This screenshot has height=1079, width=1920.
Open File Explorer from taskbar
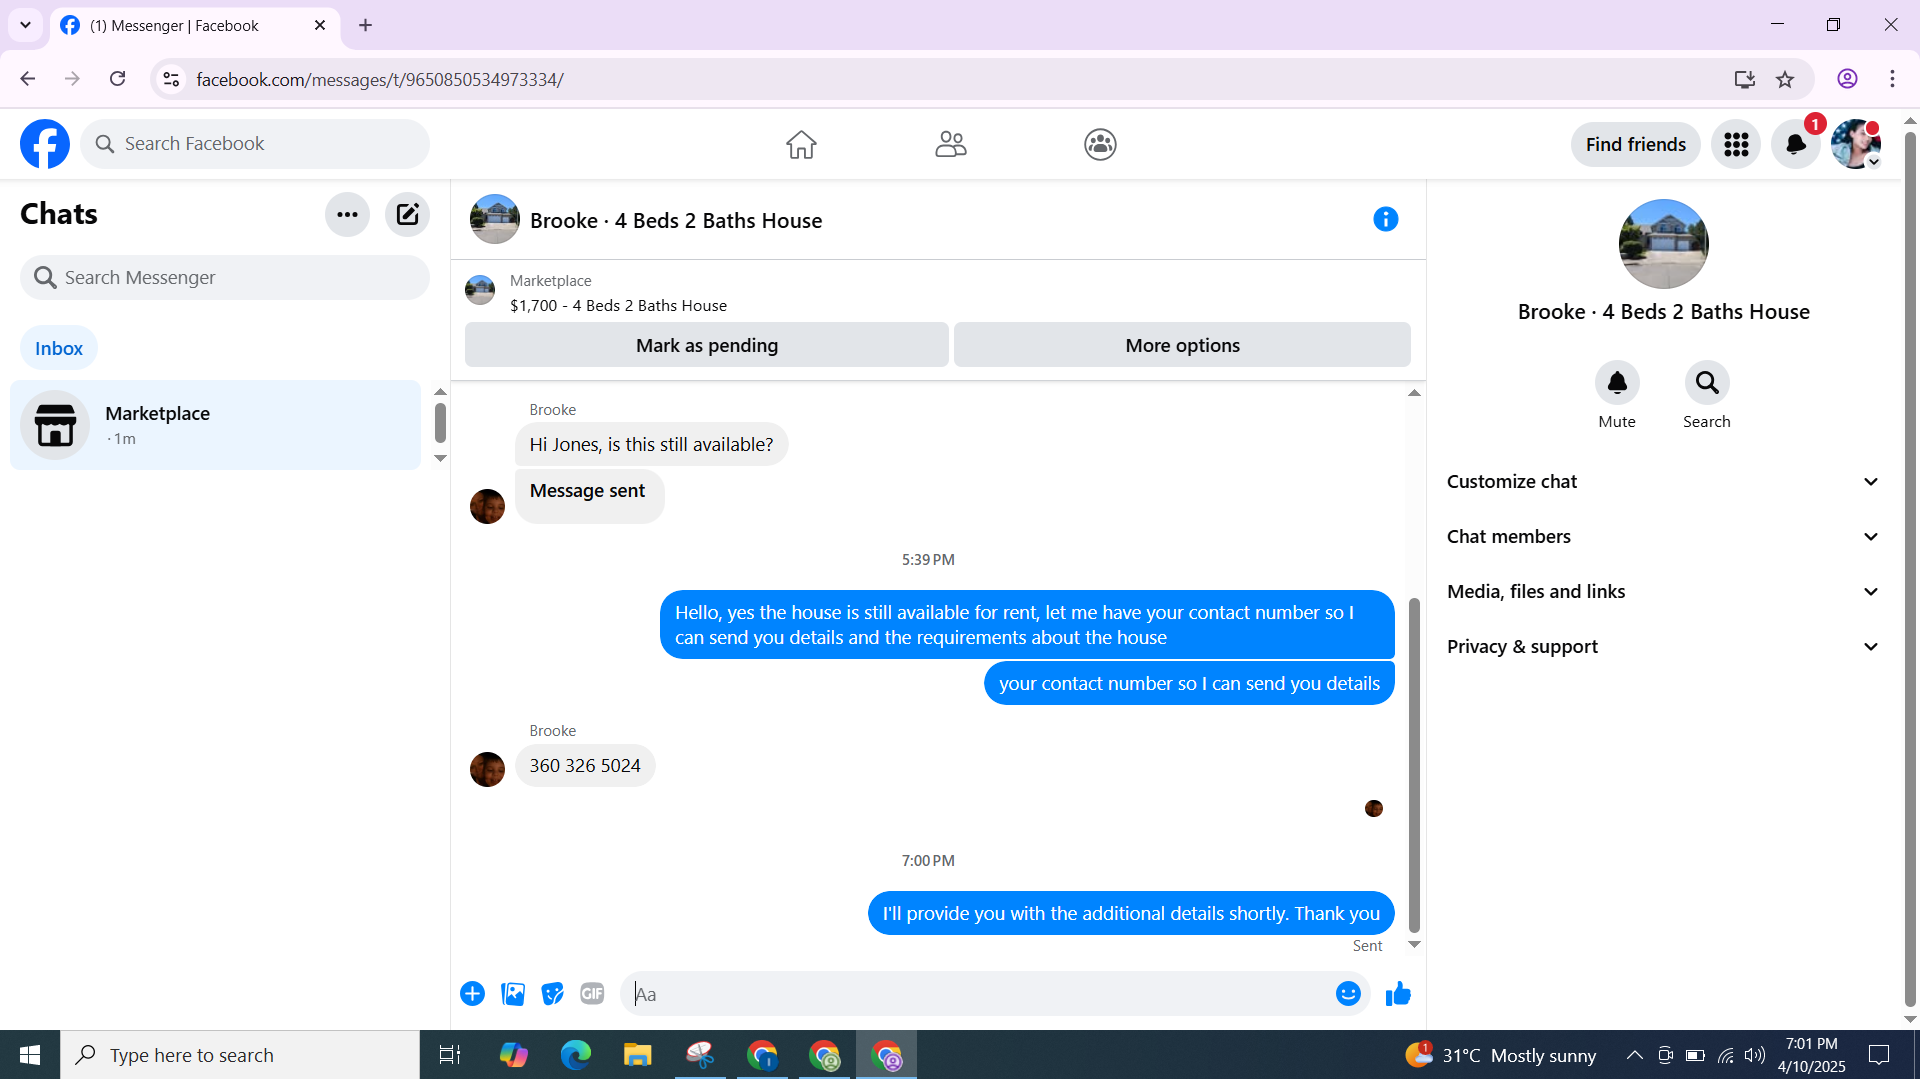[x=637, y=1055]
